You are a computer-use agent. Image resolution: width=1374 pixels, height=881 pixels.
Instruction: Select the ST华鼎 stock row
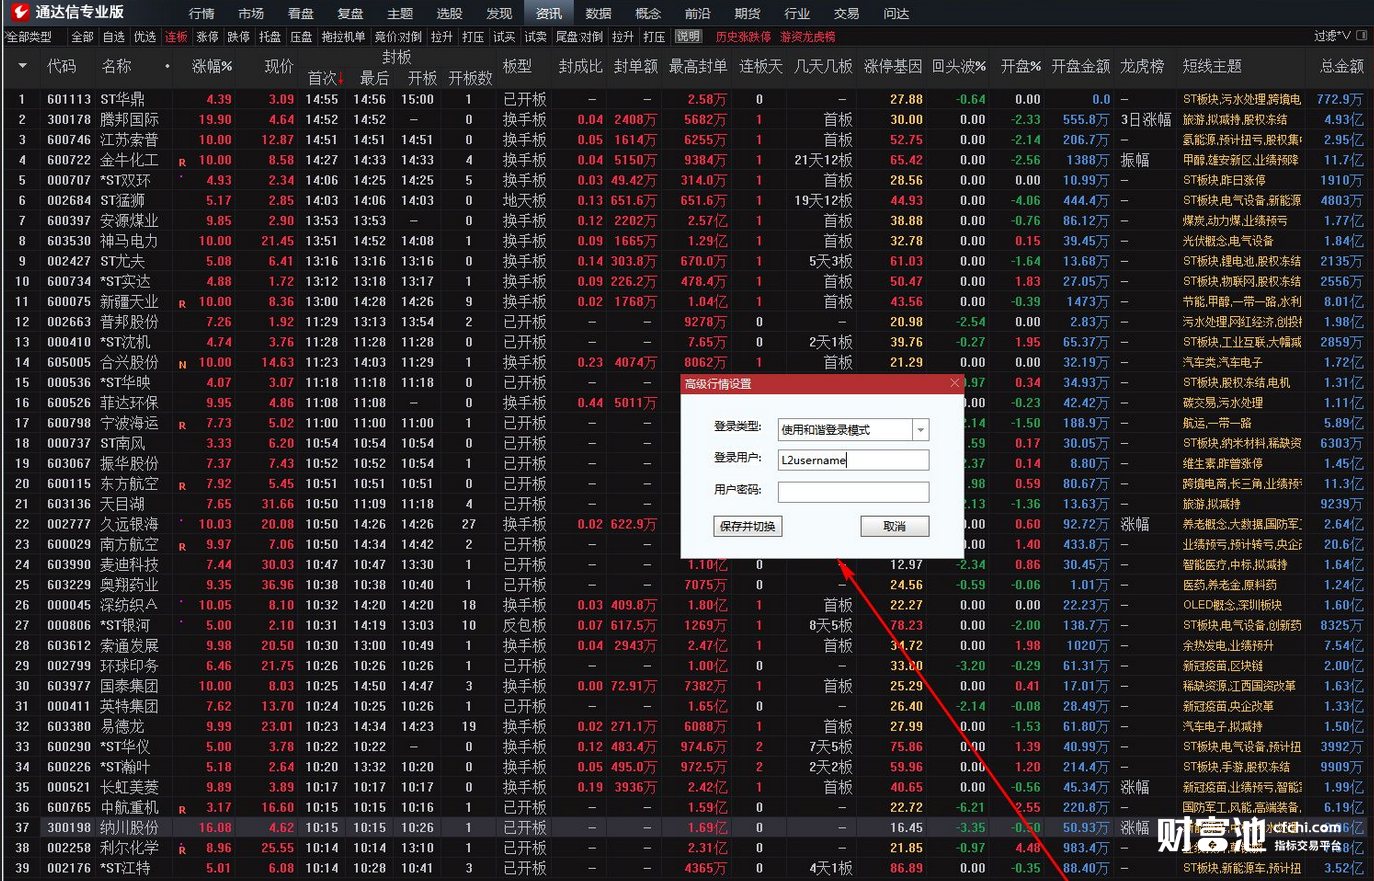[687, 99]
